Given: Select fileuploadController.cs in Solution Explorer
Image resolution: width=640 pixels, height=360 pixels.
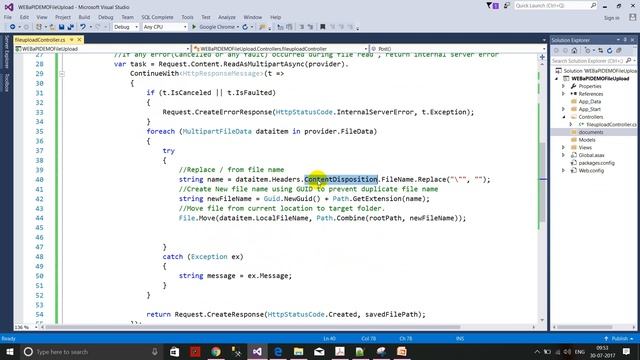Looking at the screenshot, I should pyautogui.click(x=611, y=124).
